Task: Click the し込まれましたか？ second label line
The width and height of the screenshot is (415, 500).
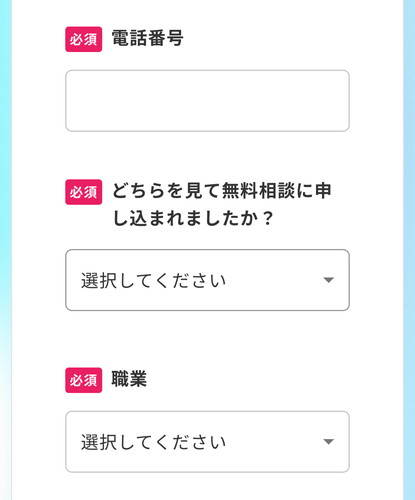Action: pyautogui.click(x=193, y=219)
